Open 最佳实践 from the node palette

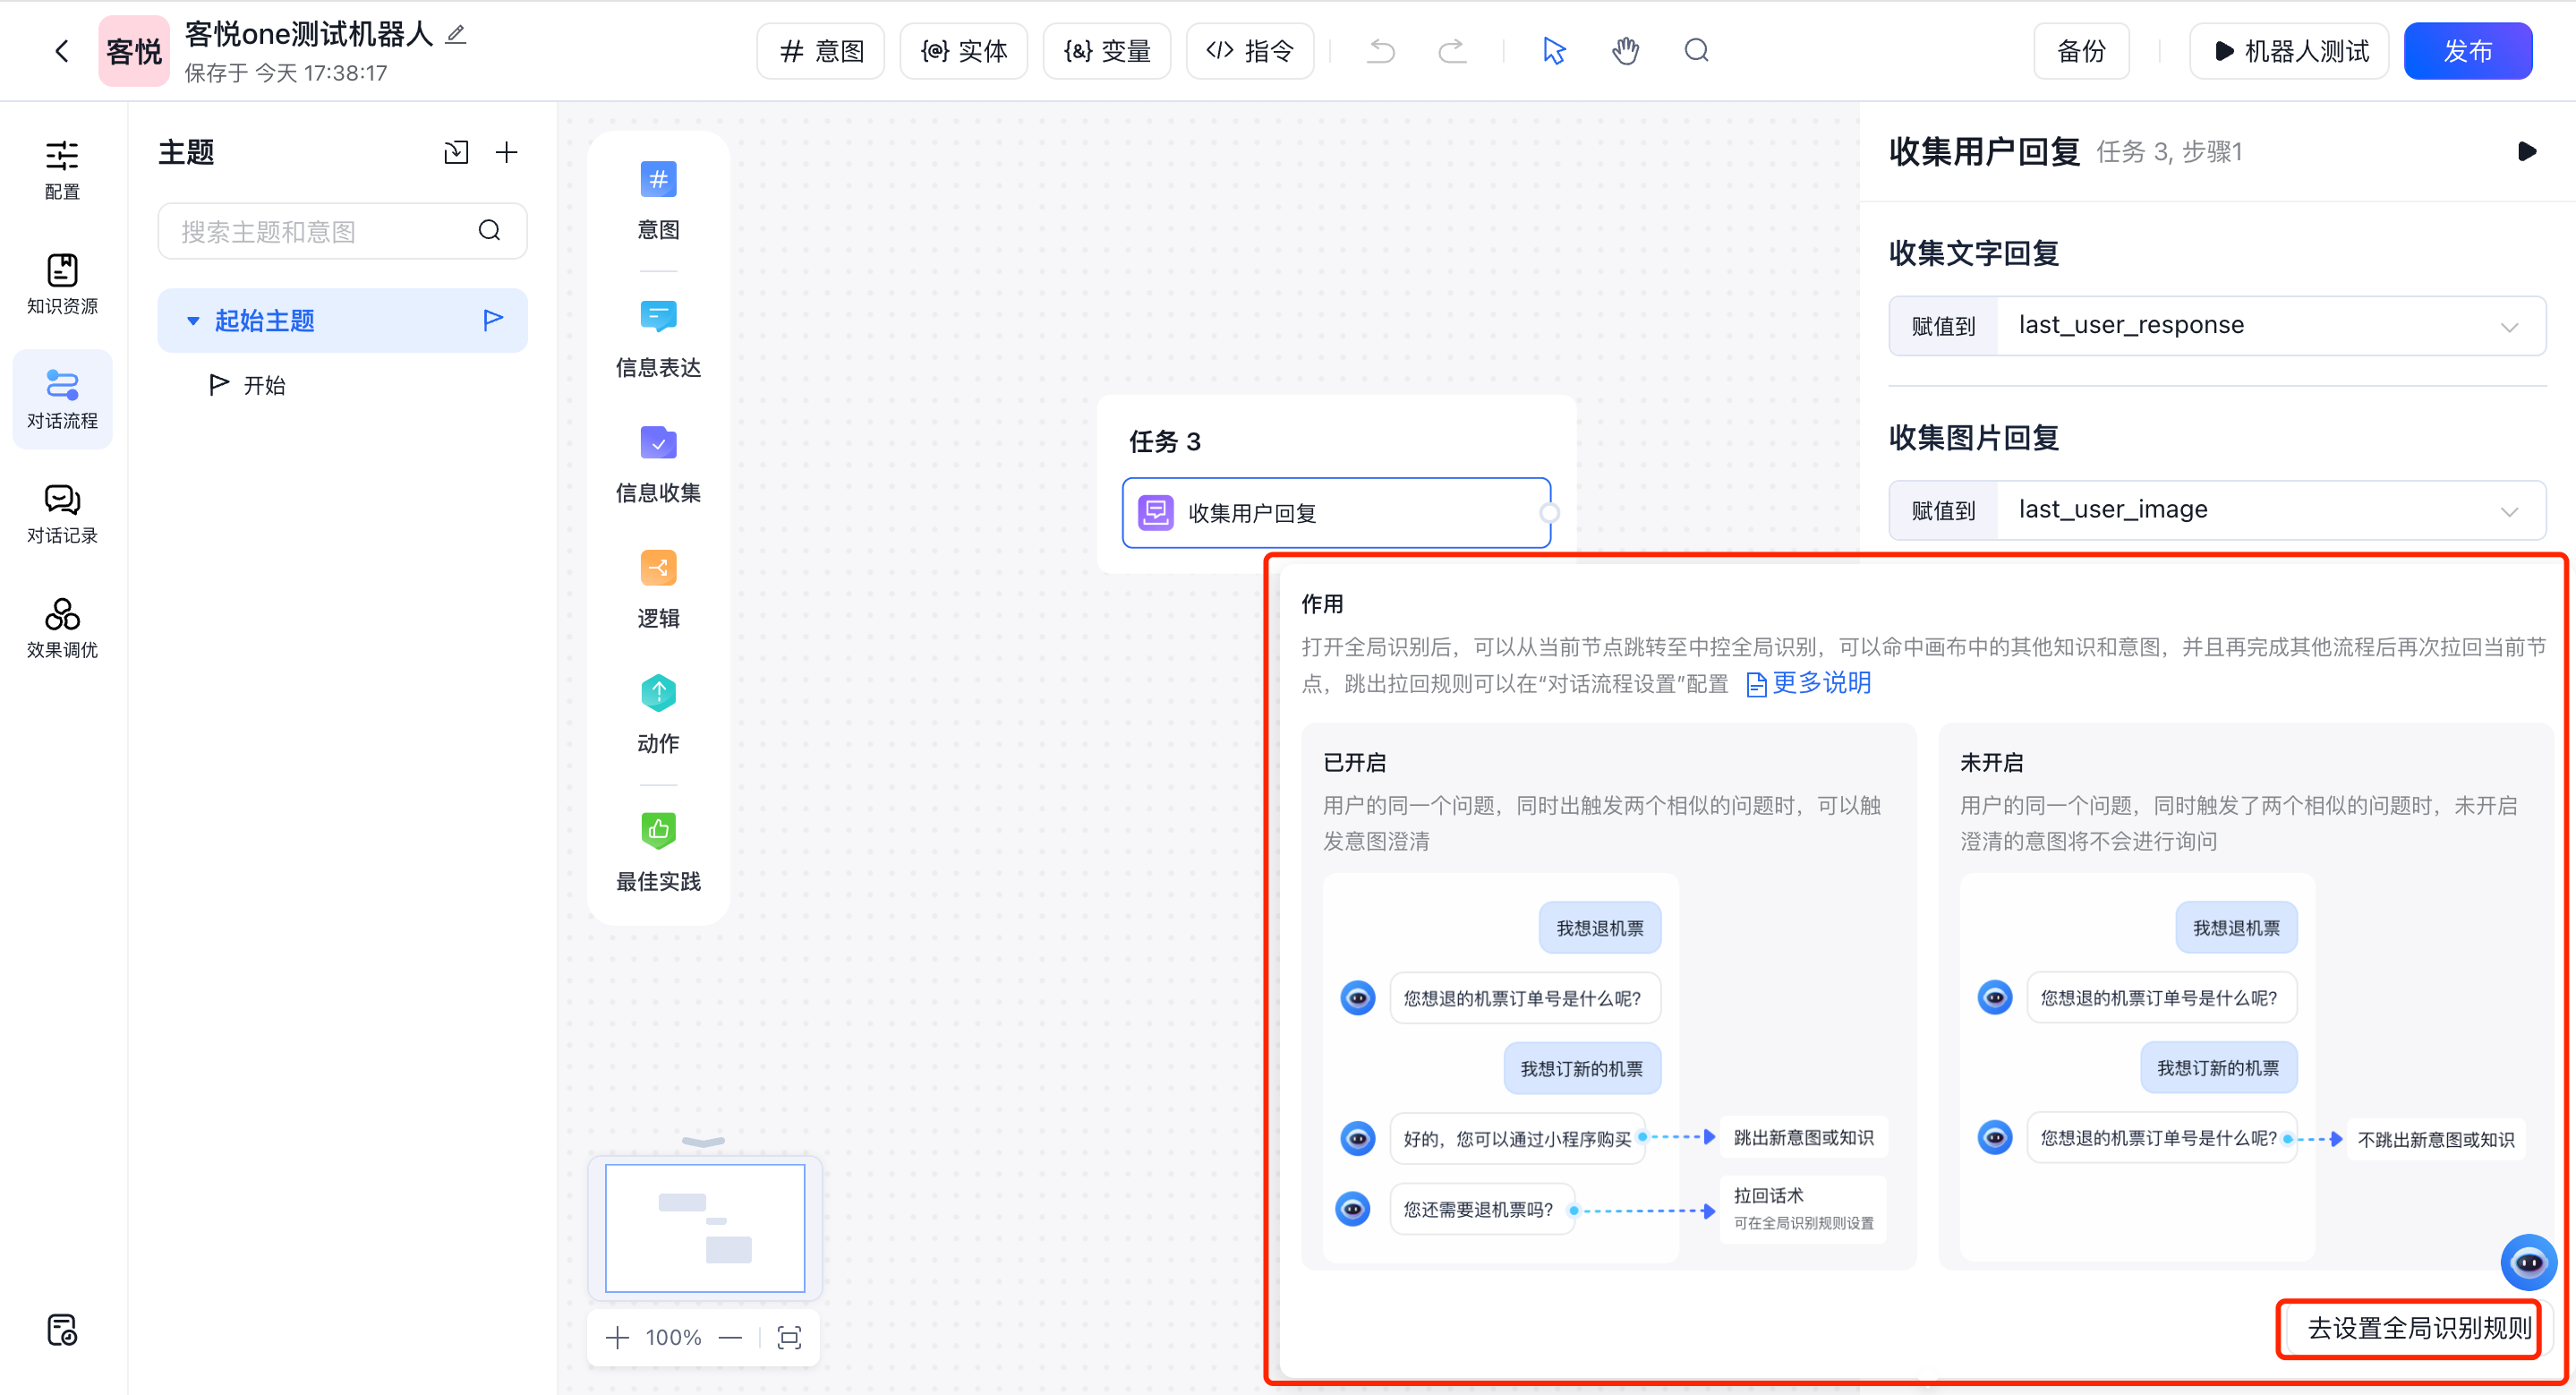[657, 853]
